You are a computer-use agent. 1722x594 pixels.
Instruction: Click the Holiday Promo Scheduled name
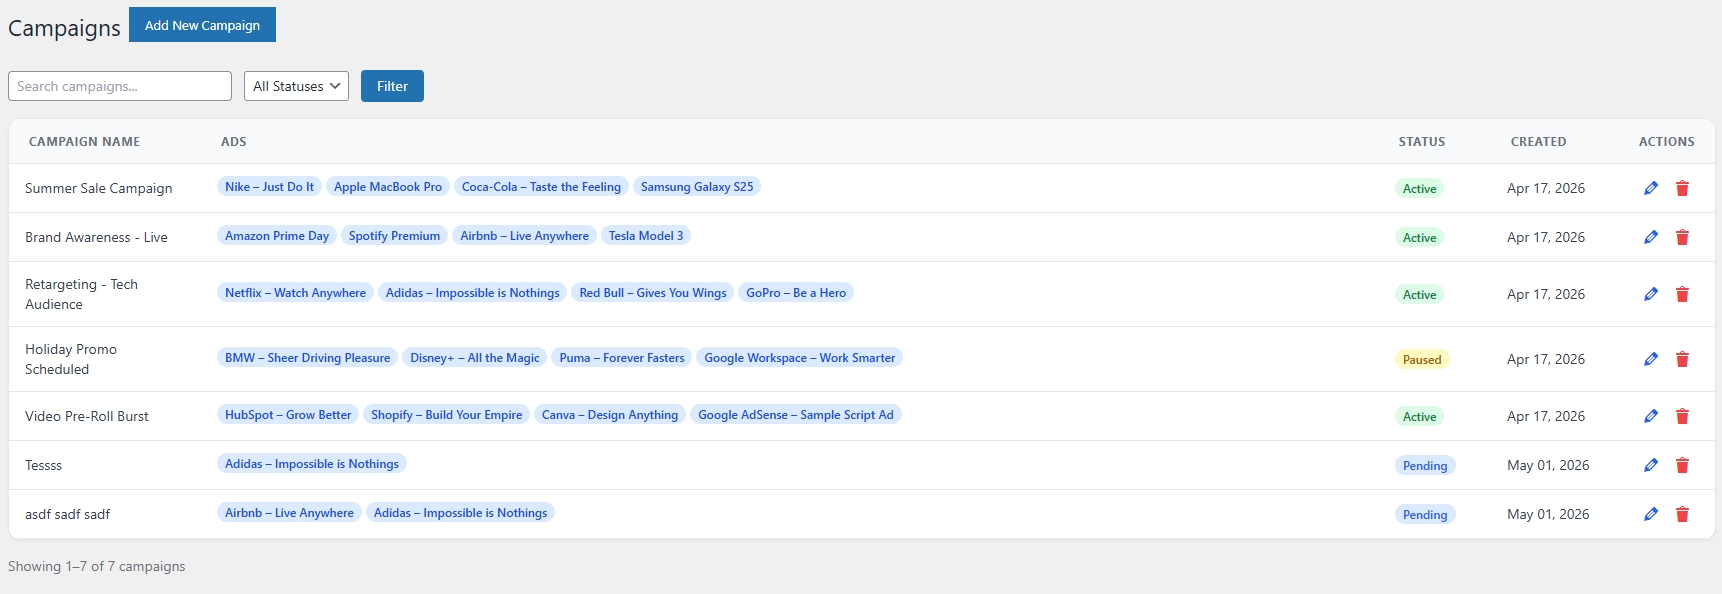point(71,359)
